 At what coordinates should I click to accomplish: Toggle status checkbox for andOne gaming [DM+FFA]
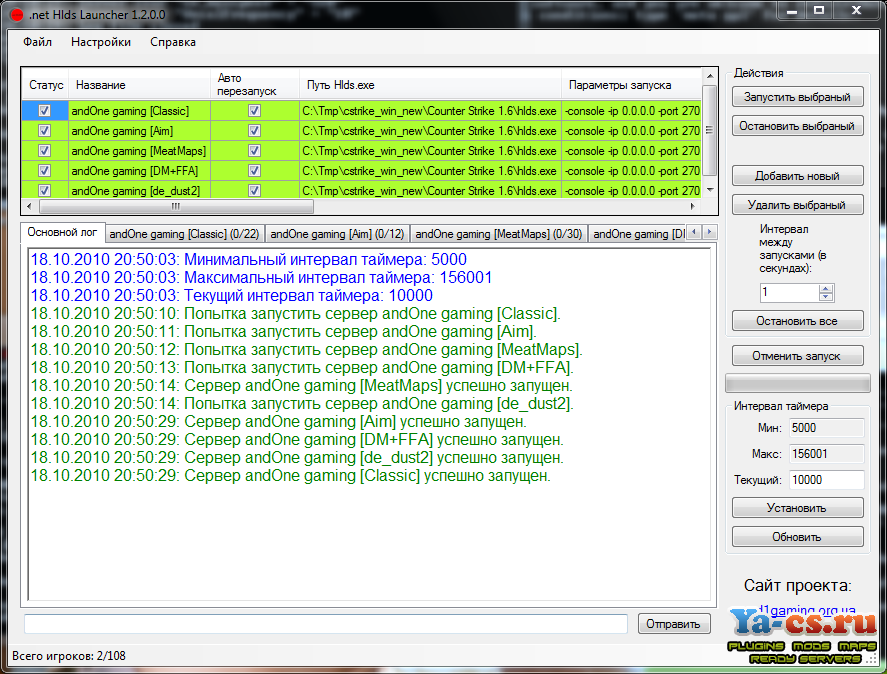(x=44, y=170)
